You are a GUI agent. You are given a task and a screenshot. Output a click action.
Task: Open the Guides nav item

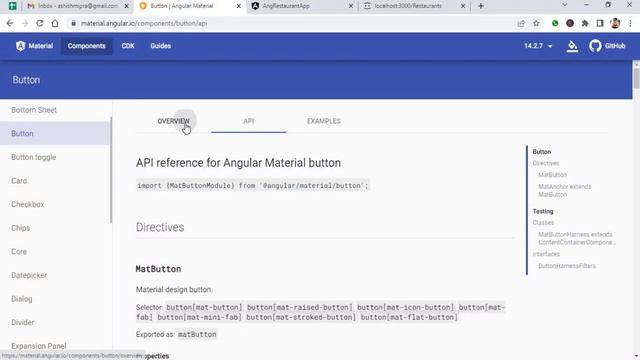point(160,46)
